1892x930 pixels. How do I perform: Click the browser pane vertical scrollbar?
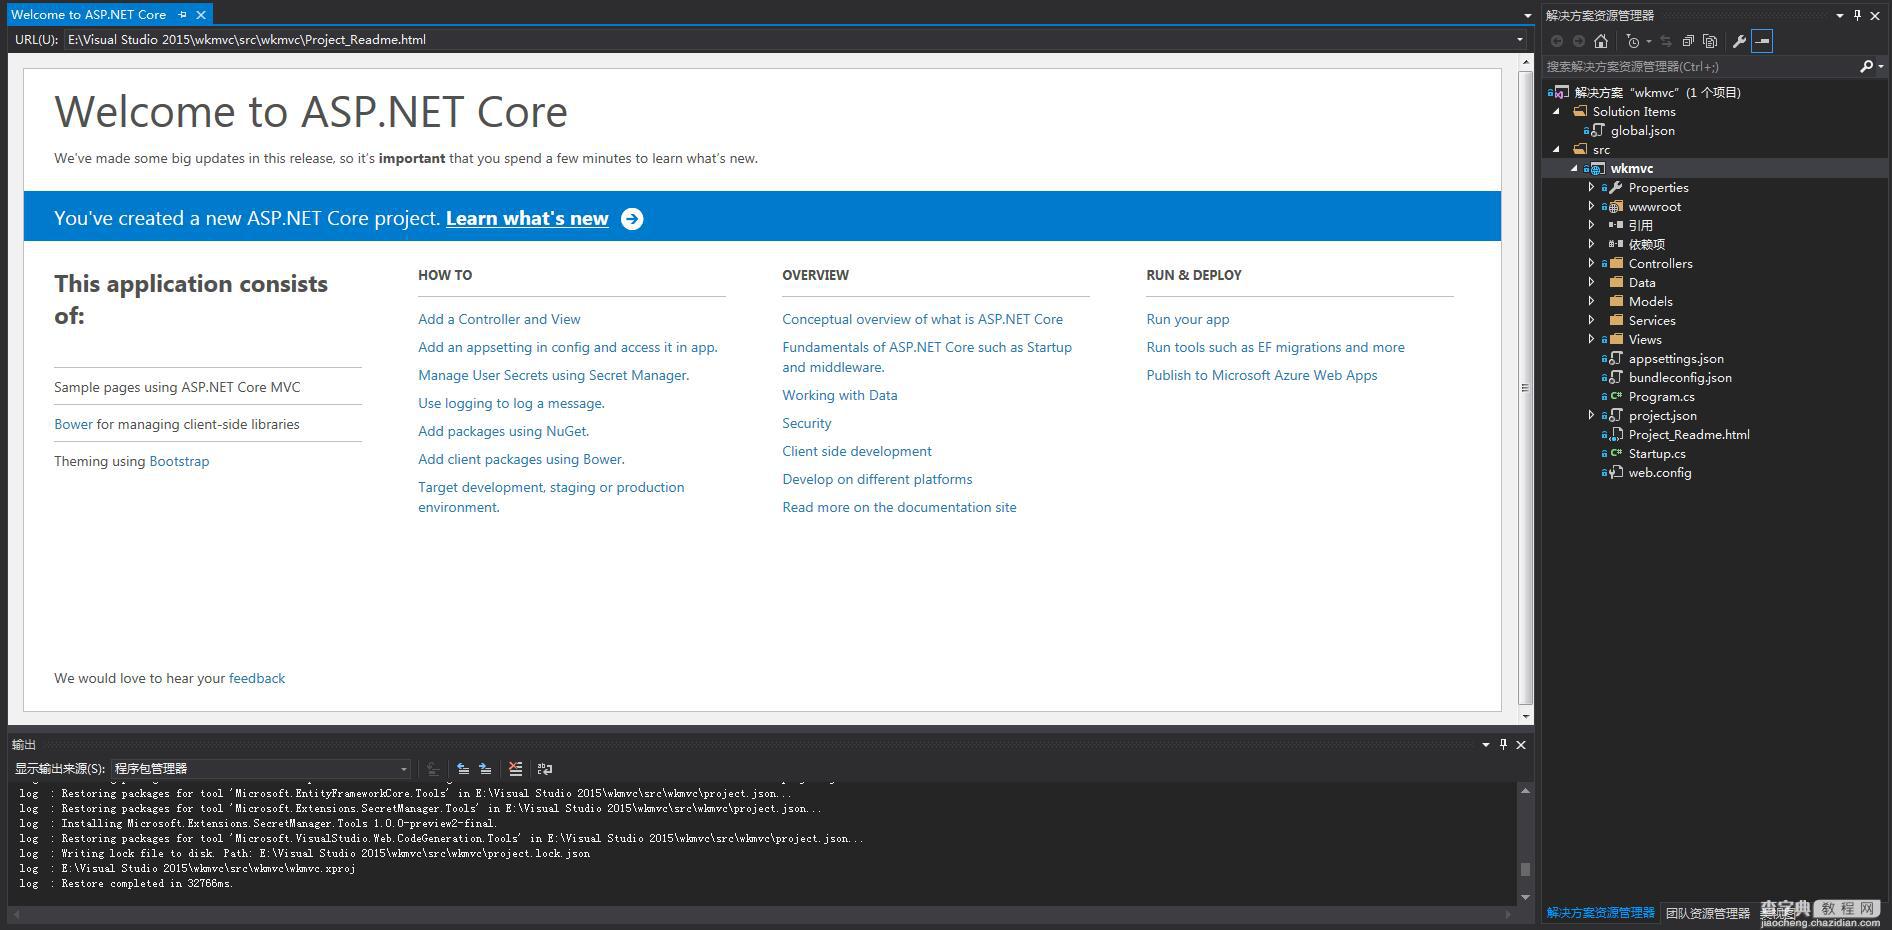tap(1525, 388)
